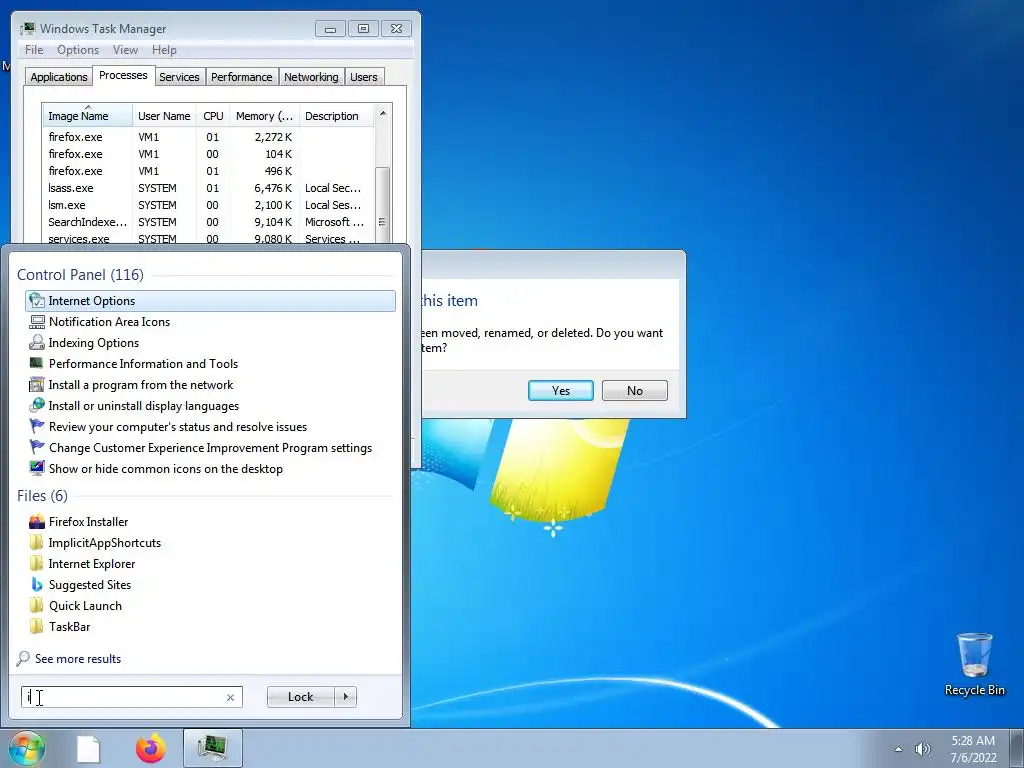
Task: Click Control Panel (116) results header
Action: click(x=80, y=274)
